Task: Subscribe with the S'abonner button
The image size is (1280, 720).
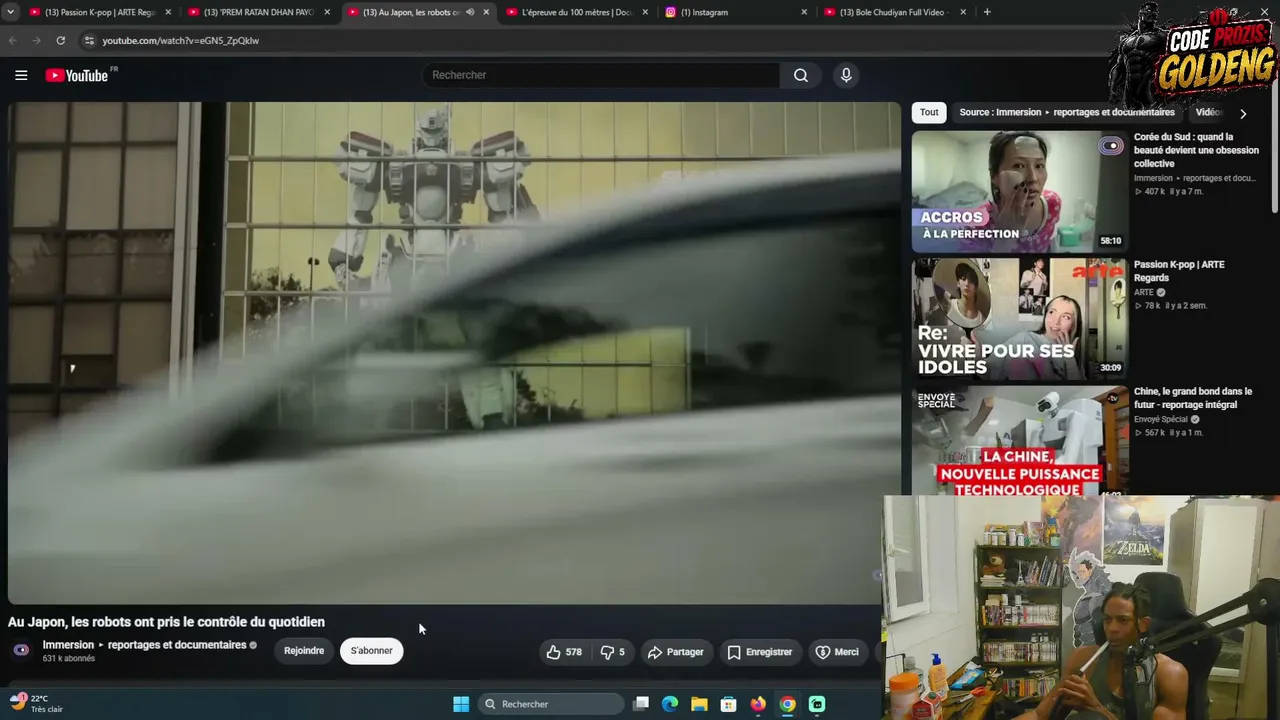Action: tap(371, 651)
